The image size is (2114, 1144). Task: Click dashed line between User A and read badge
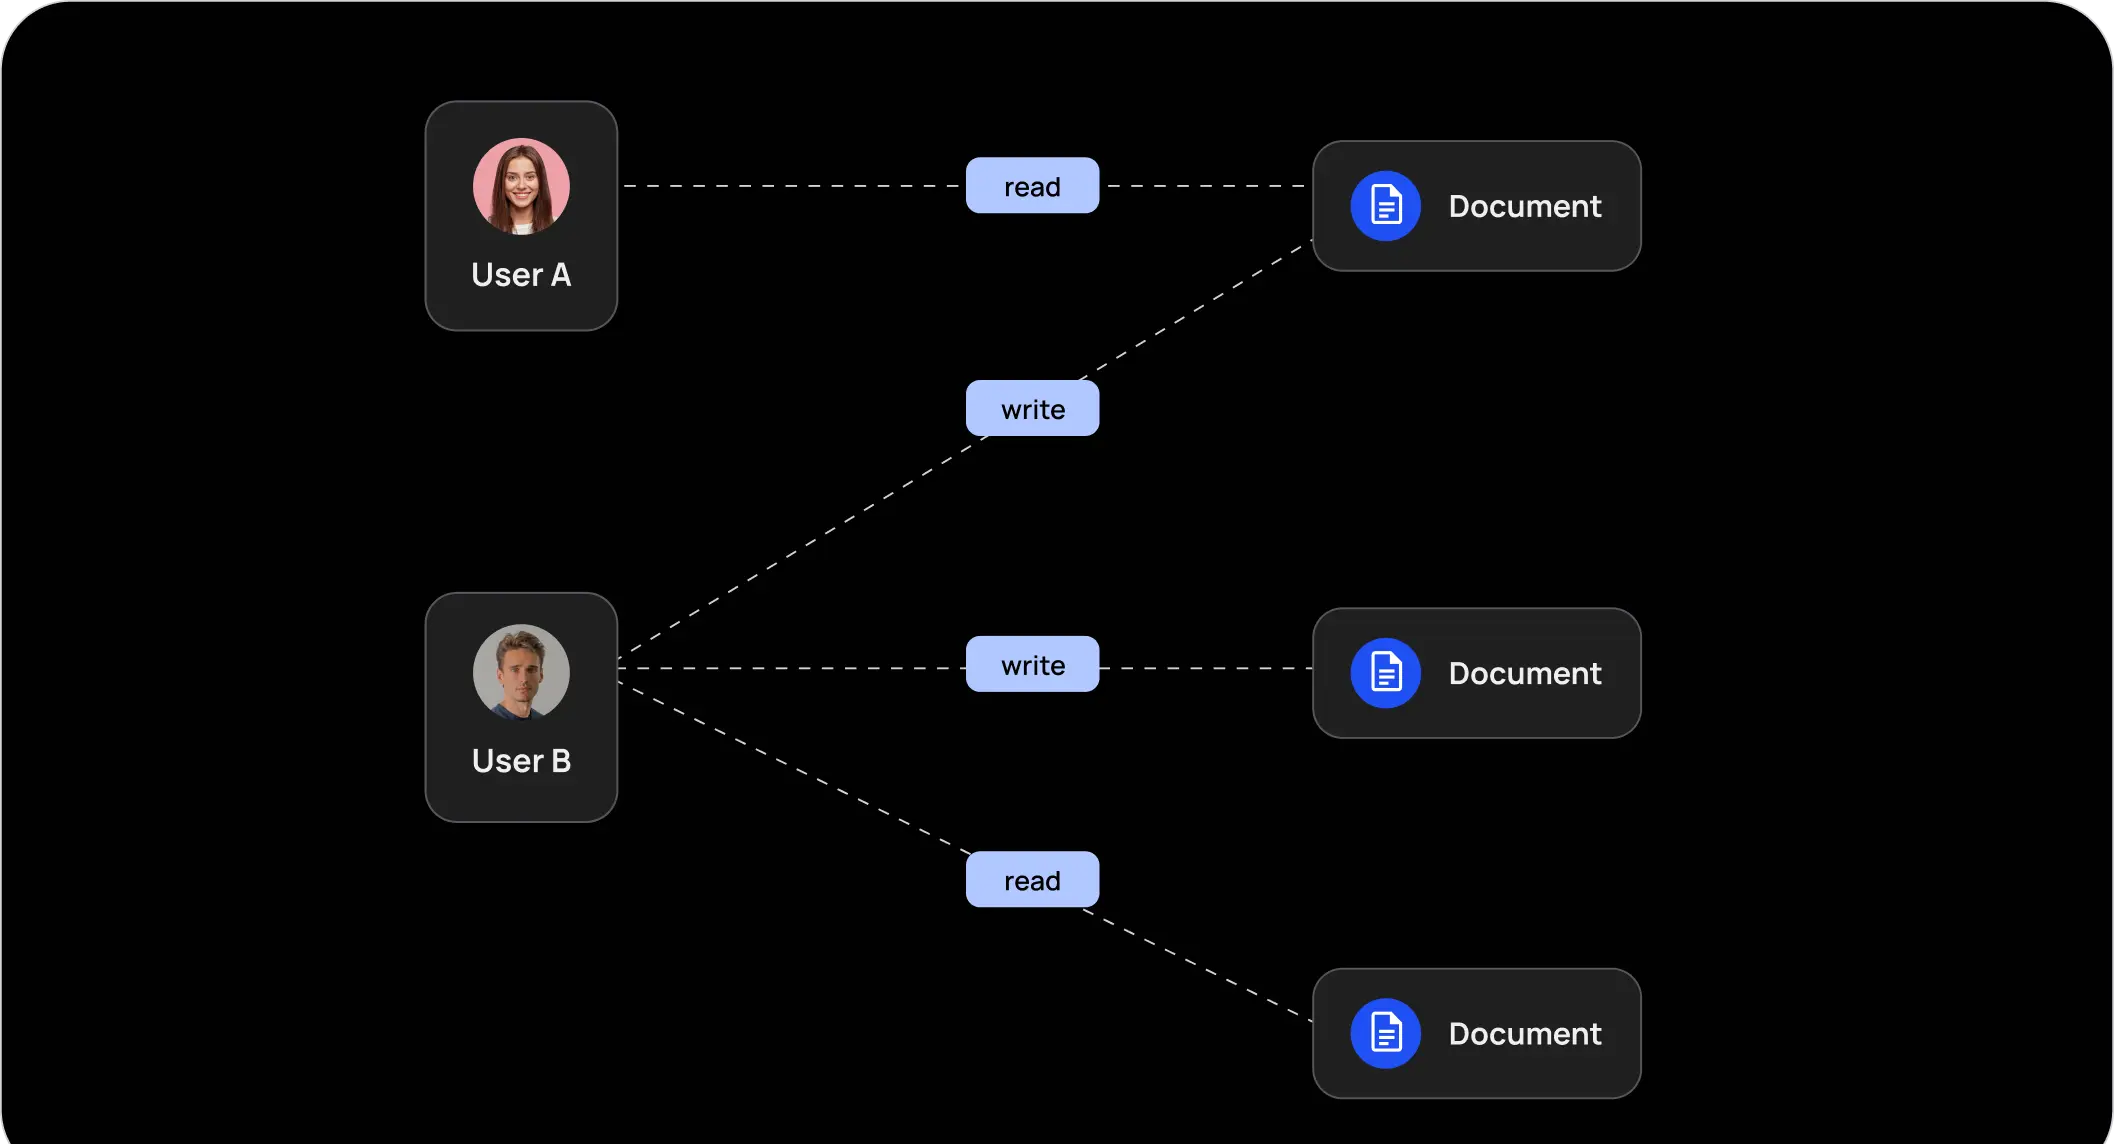pyautogui.click(x=790, y=186)
